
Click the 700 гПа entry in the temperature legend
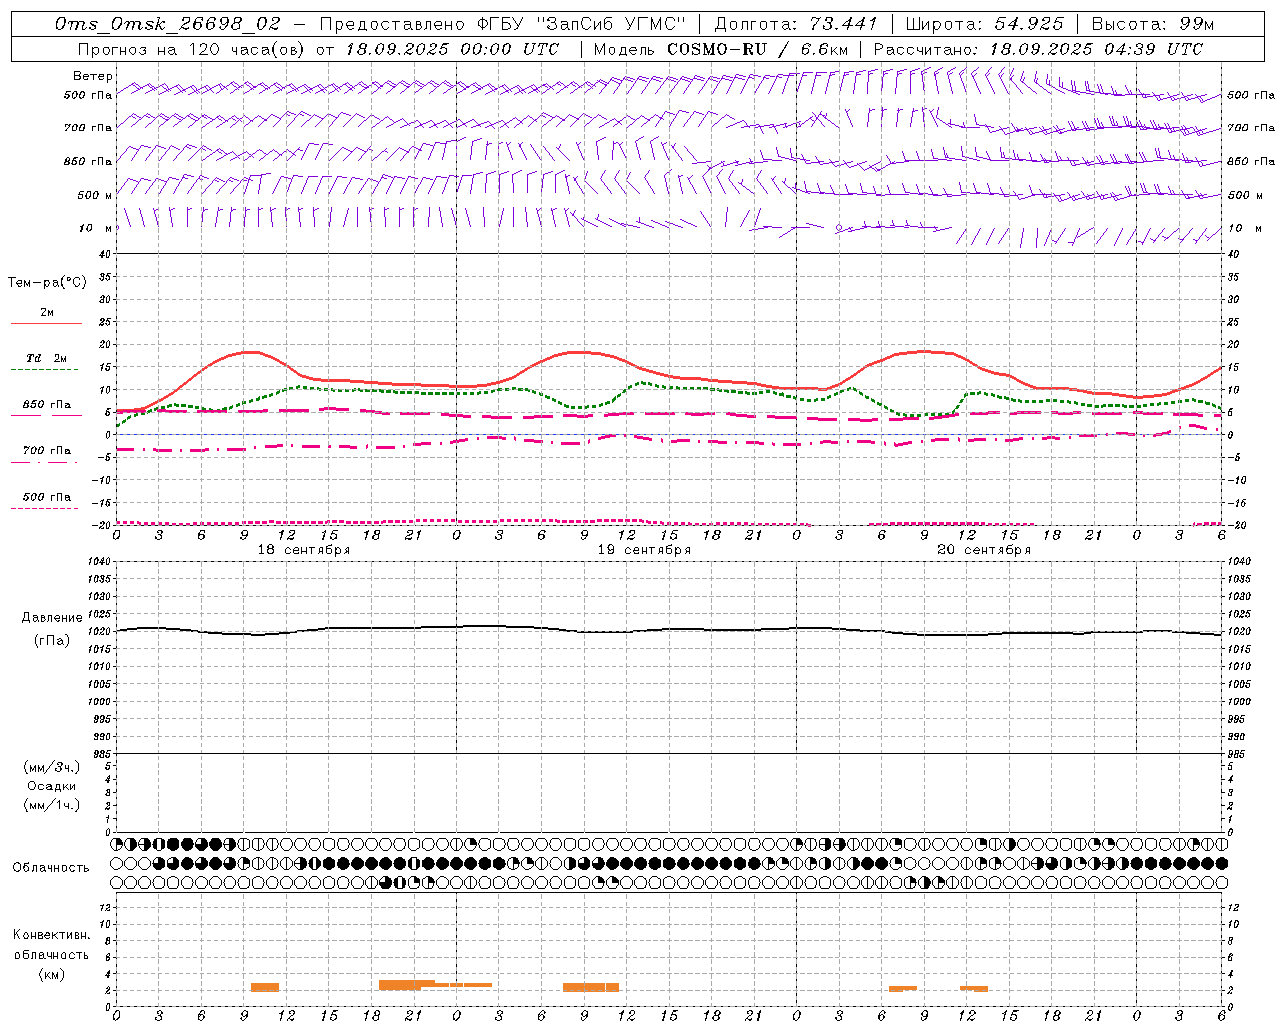click(x=46, y=451)
